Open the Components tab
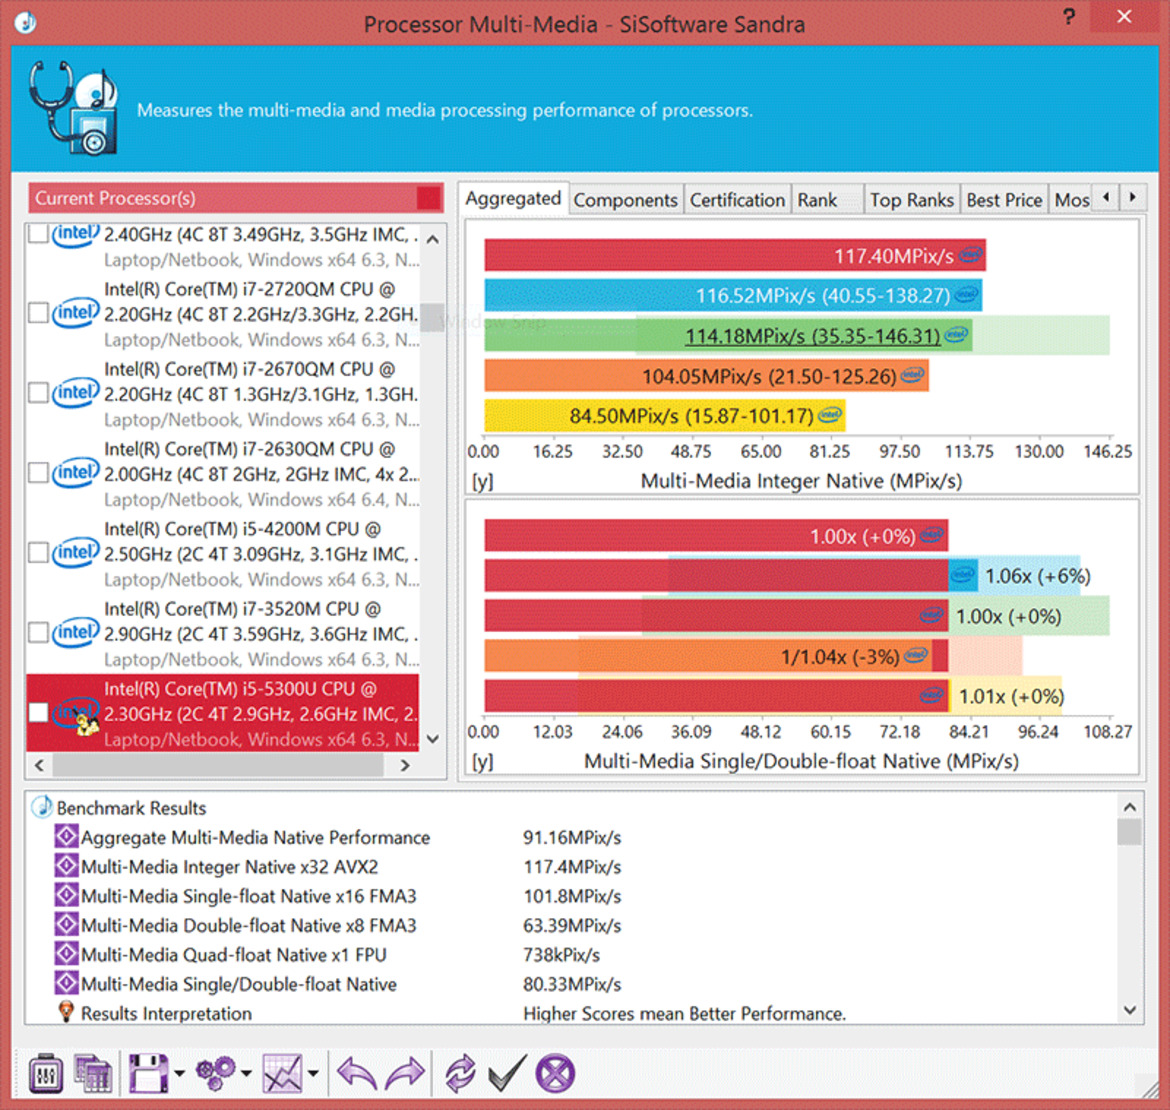This screenshot has width=1170, height=1110. [x=626, y=200]
